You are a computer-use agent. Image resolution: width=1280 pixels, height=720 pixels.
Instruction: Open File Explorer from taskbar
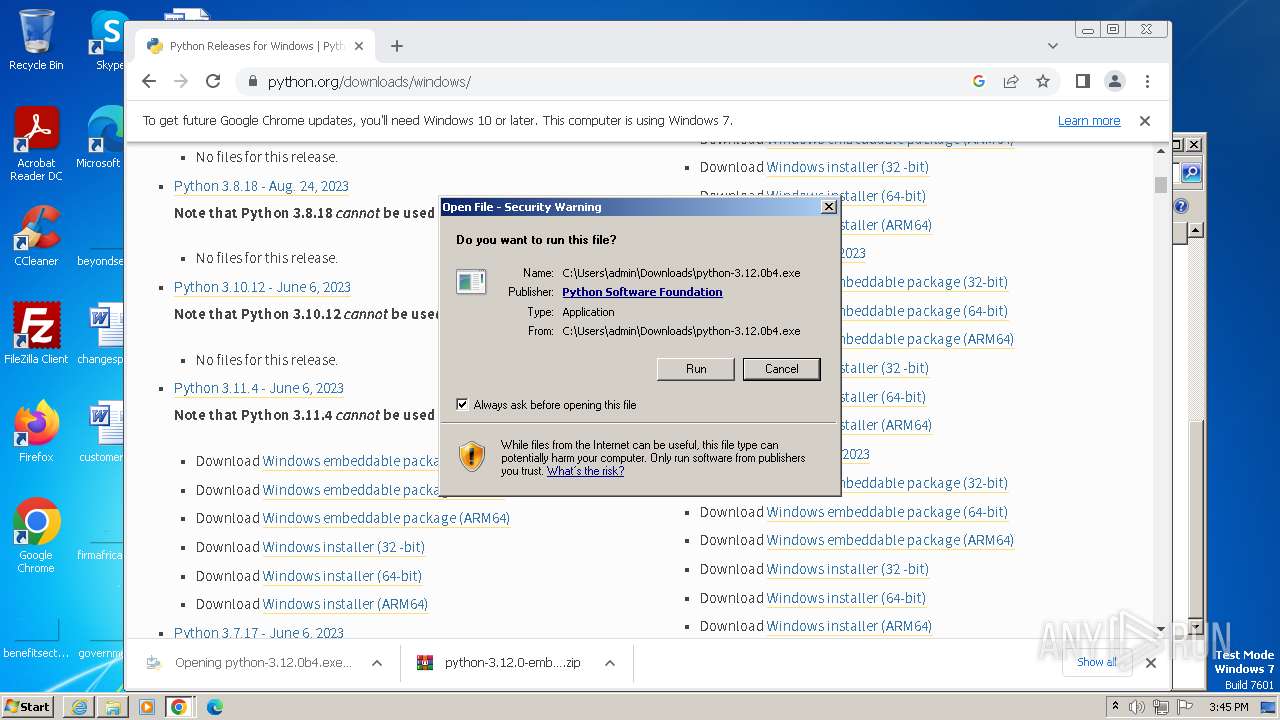(112, 707)
